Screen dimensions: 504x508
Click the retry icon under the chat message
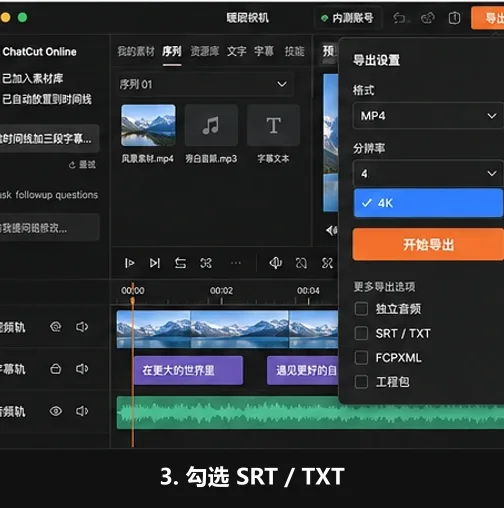tap(72, 165)
